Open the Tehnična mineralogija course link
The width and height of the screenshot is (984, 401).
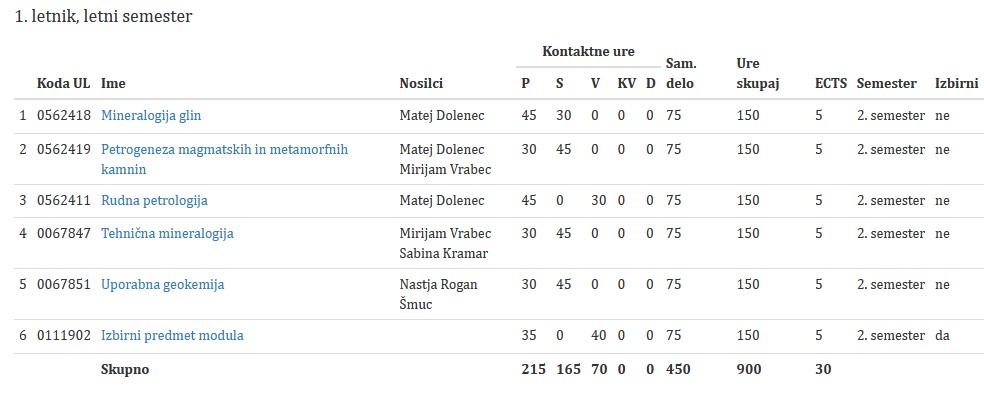point(167,234)
